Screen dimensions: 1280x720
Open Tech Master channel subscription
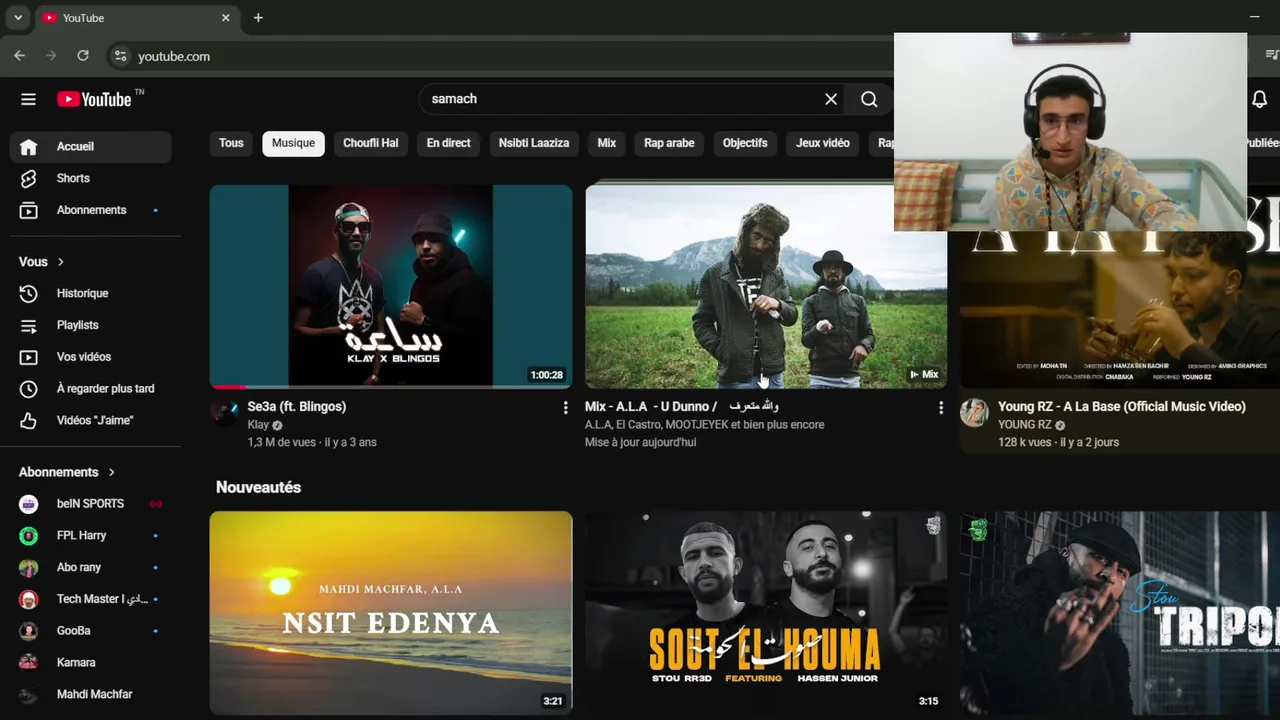coord(91,599)
